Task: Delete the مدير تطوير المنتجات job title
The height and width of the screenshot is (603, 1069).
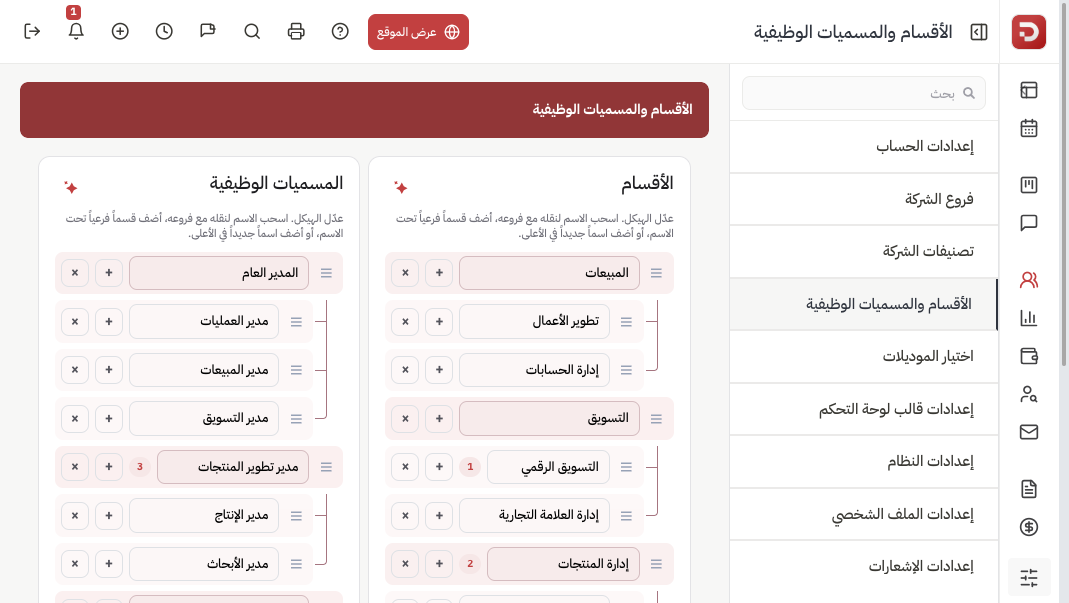Action: (x=75, y=467)
